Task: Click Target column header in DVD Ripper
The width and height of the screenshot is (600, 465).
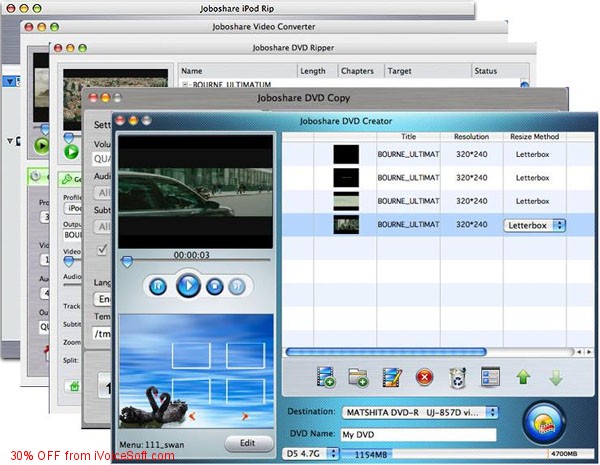Action: coord(427,71)
